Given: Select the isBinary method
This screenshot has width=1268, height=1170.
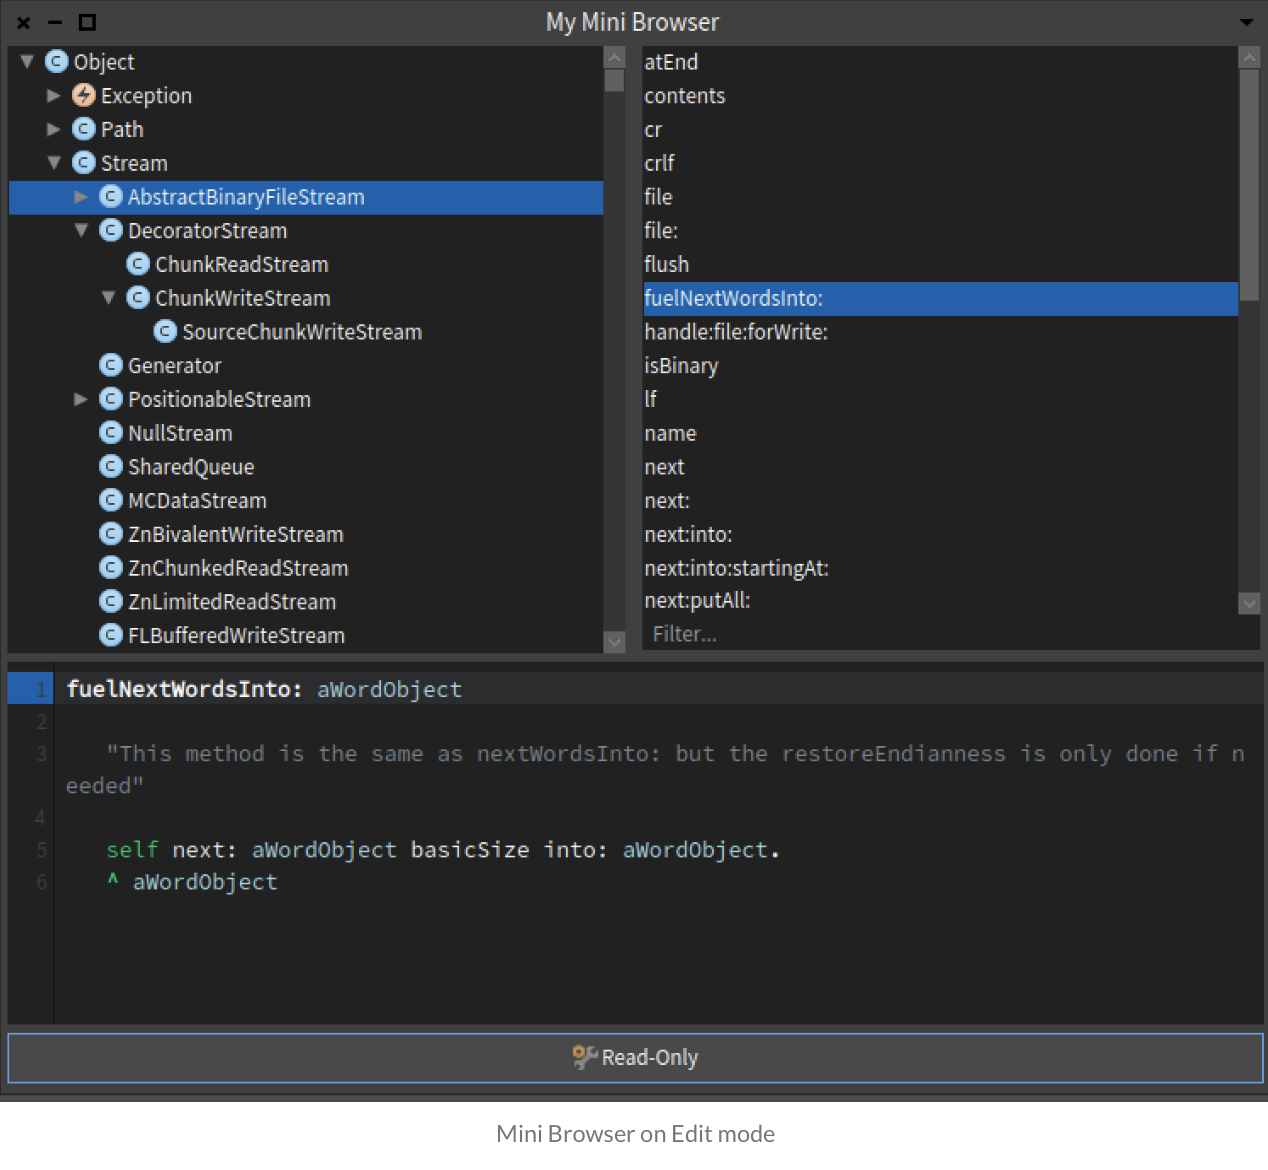Looking at the screenshot, I should (940, 366).
